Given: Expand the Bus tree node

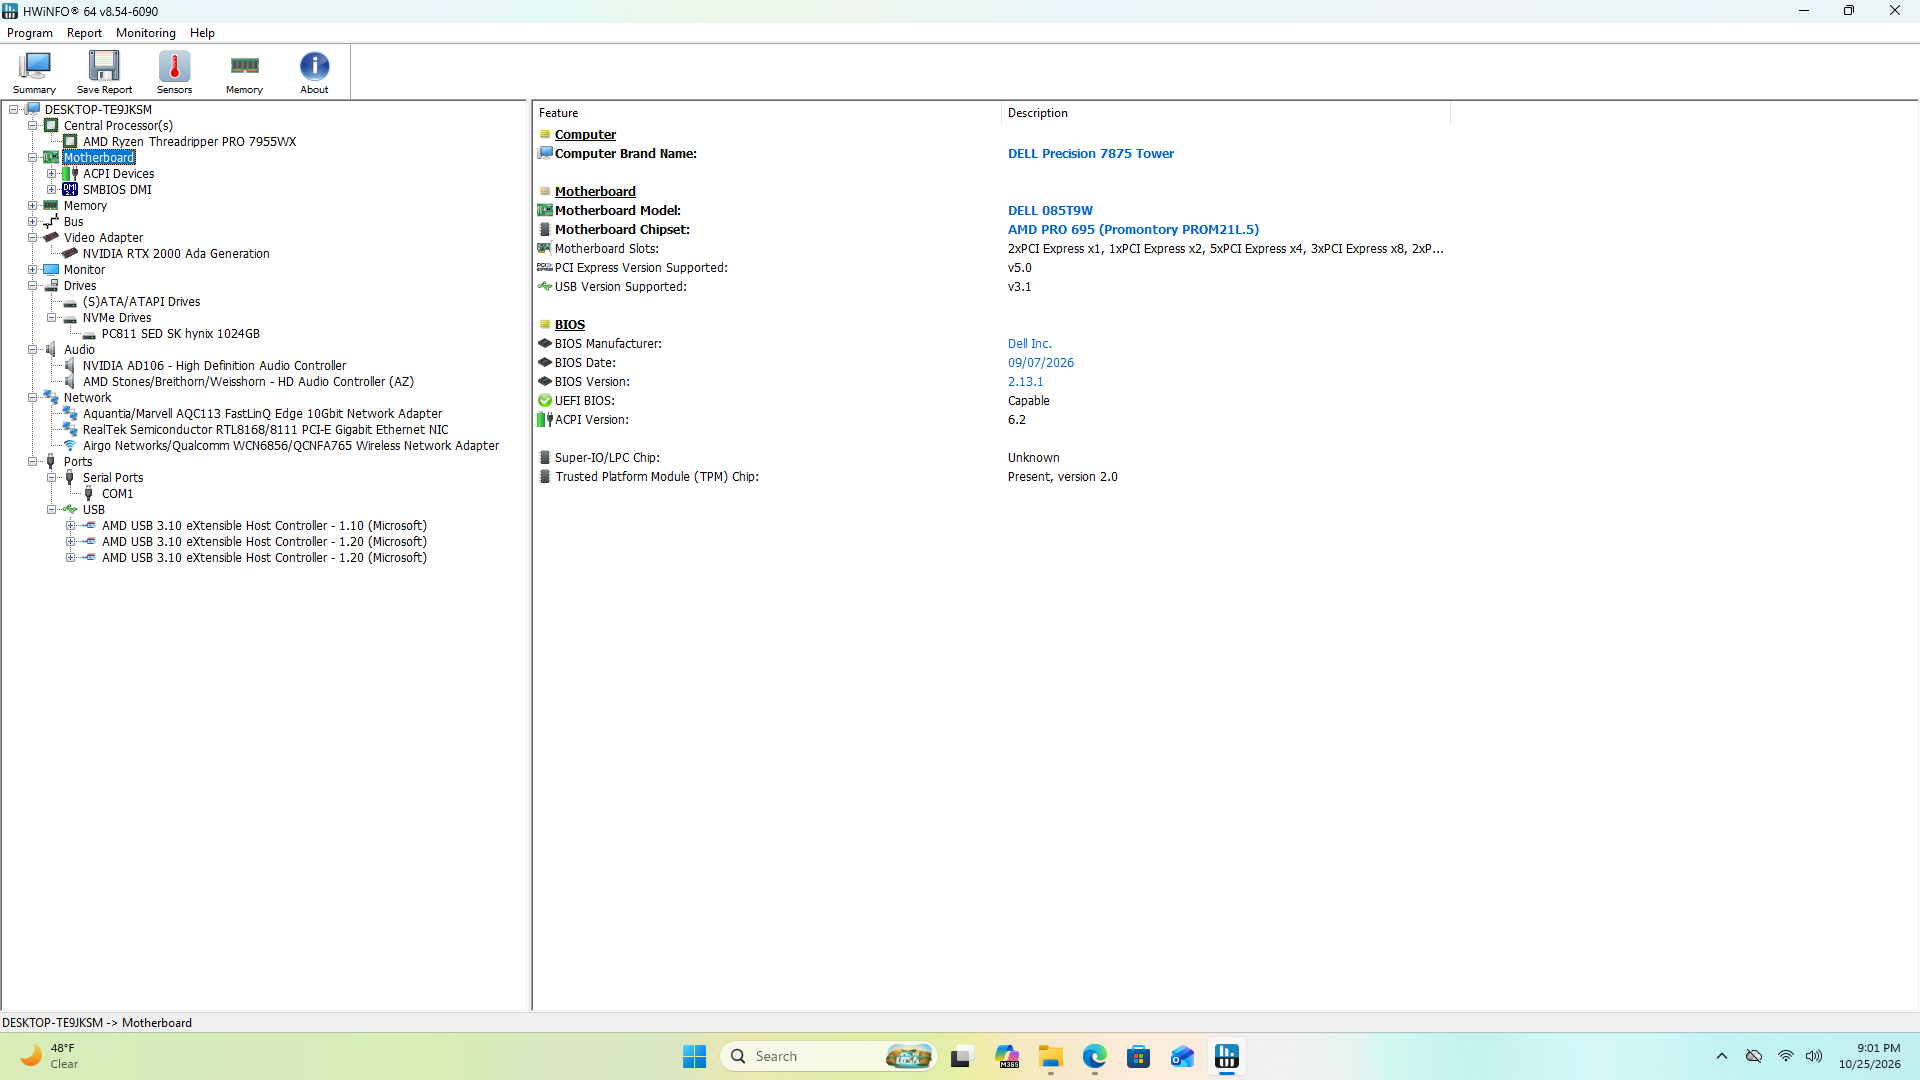Looking at the screenshot, I should click(32, 222).
